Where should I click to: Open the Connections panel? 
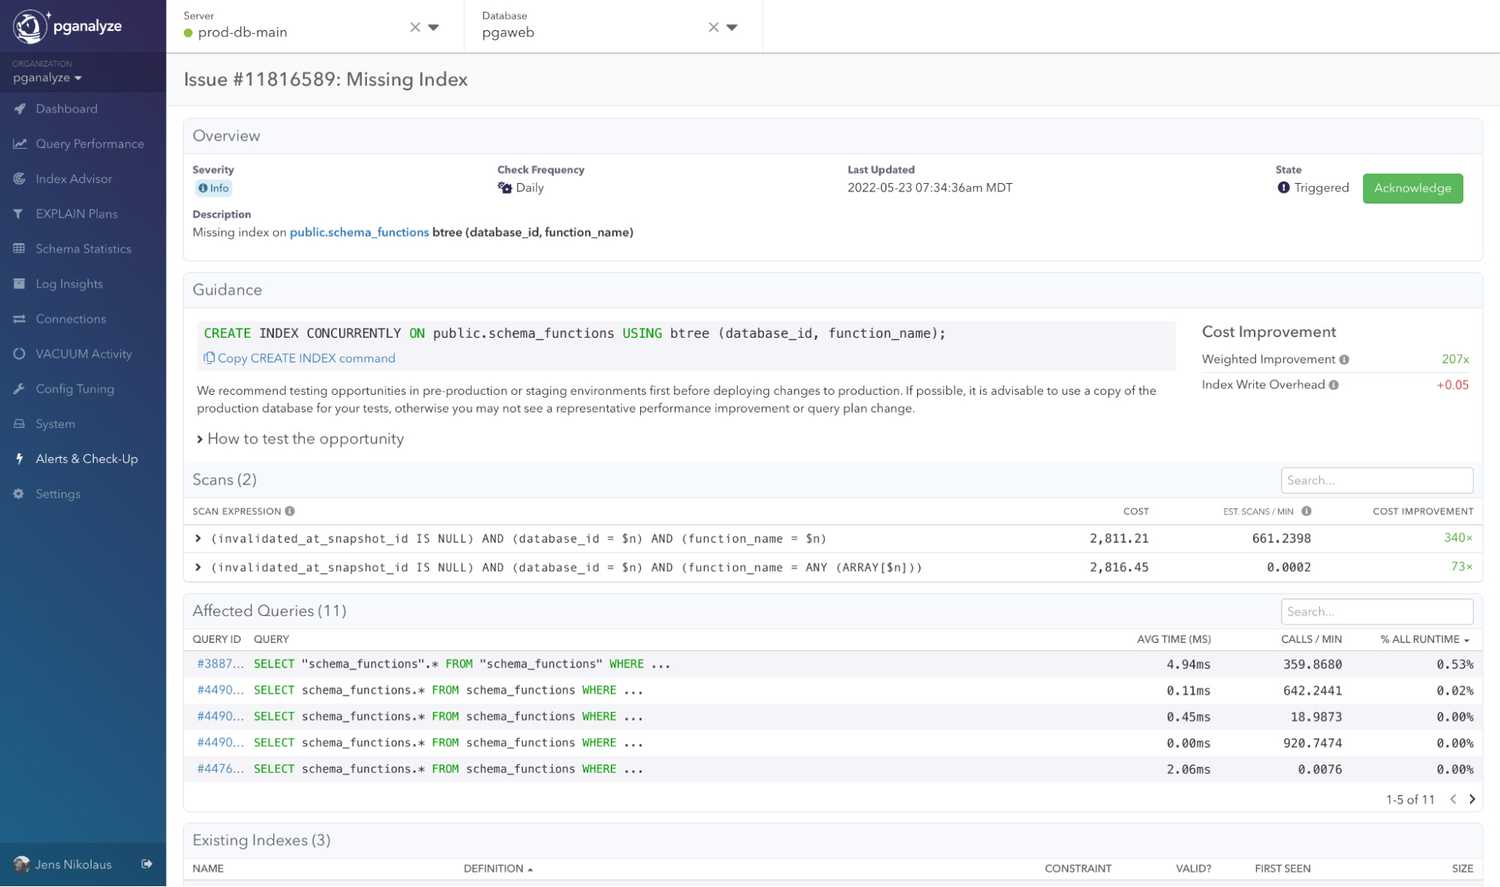point(70,318)
